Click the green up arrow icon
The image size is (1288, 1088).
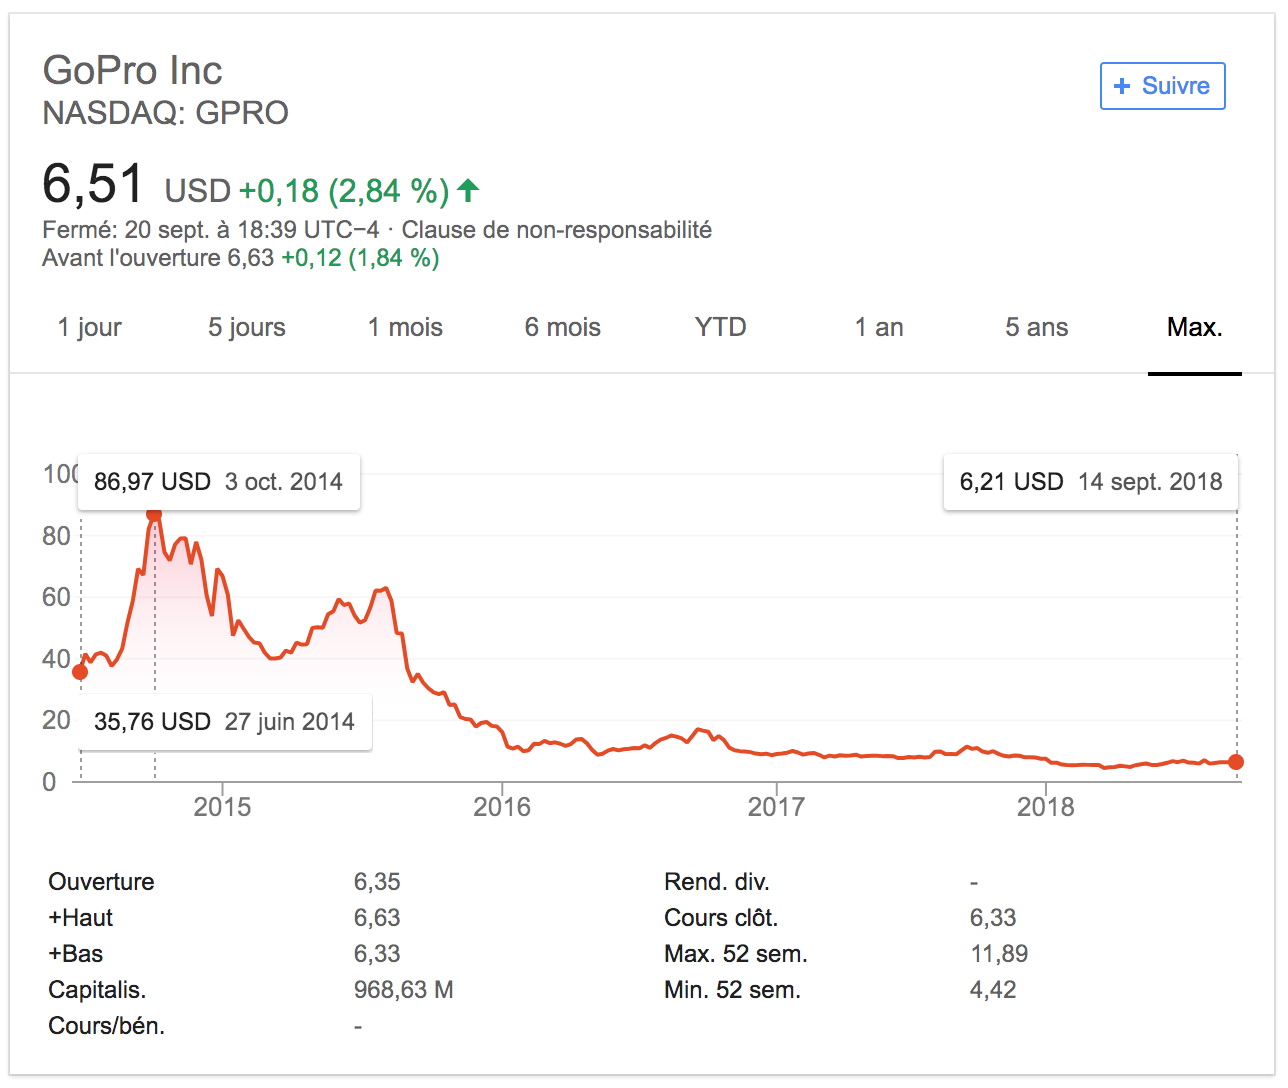[468, 189]
